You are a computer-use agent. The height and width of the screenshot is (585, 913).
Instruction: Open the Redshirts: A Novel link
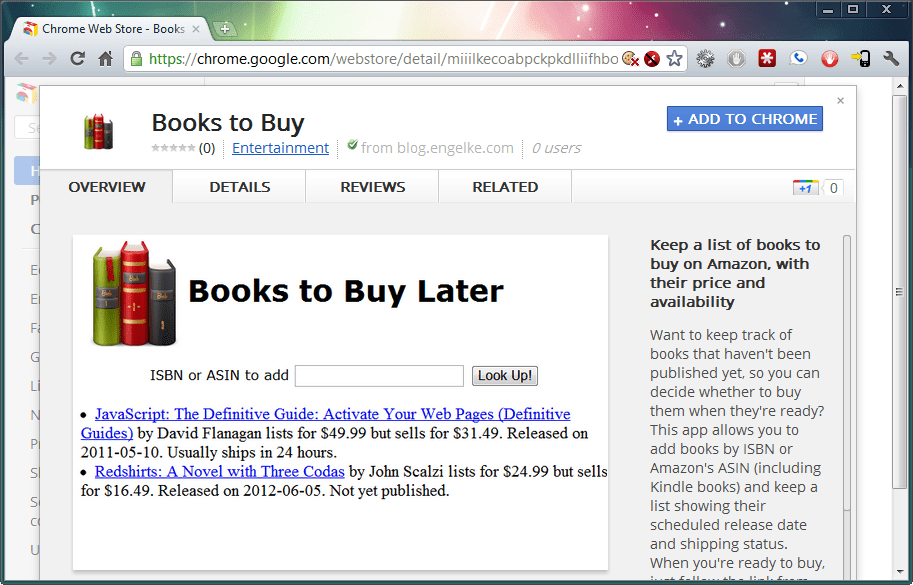219,471
